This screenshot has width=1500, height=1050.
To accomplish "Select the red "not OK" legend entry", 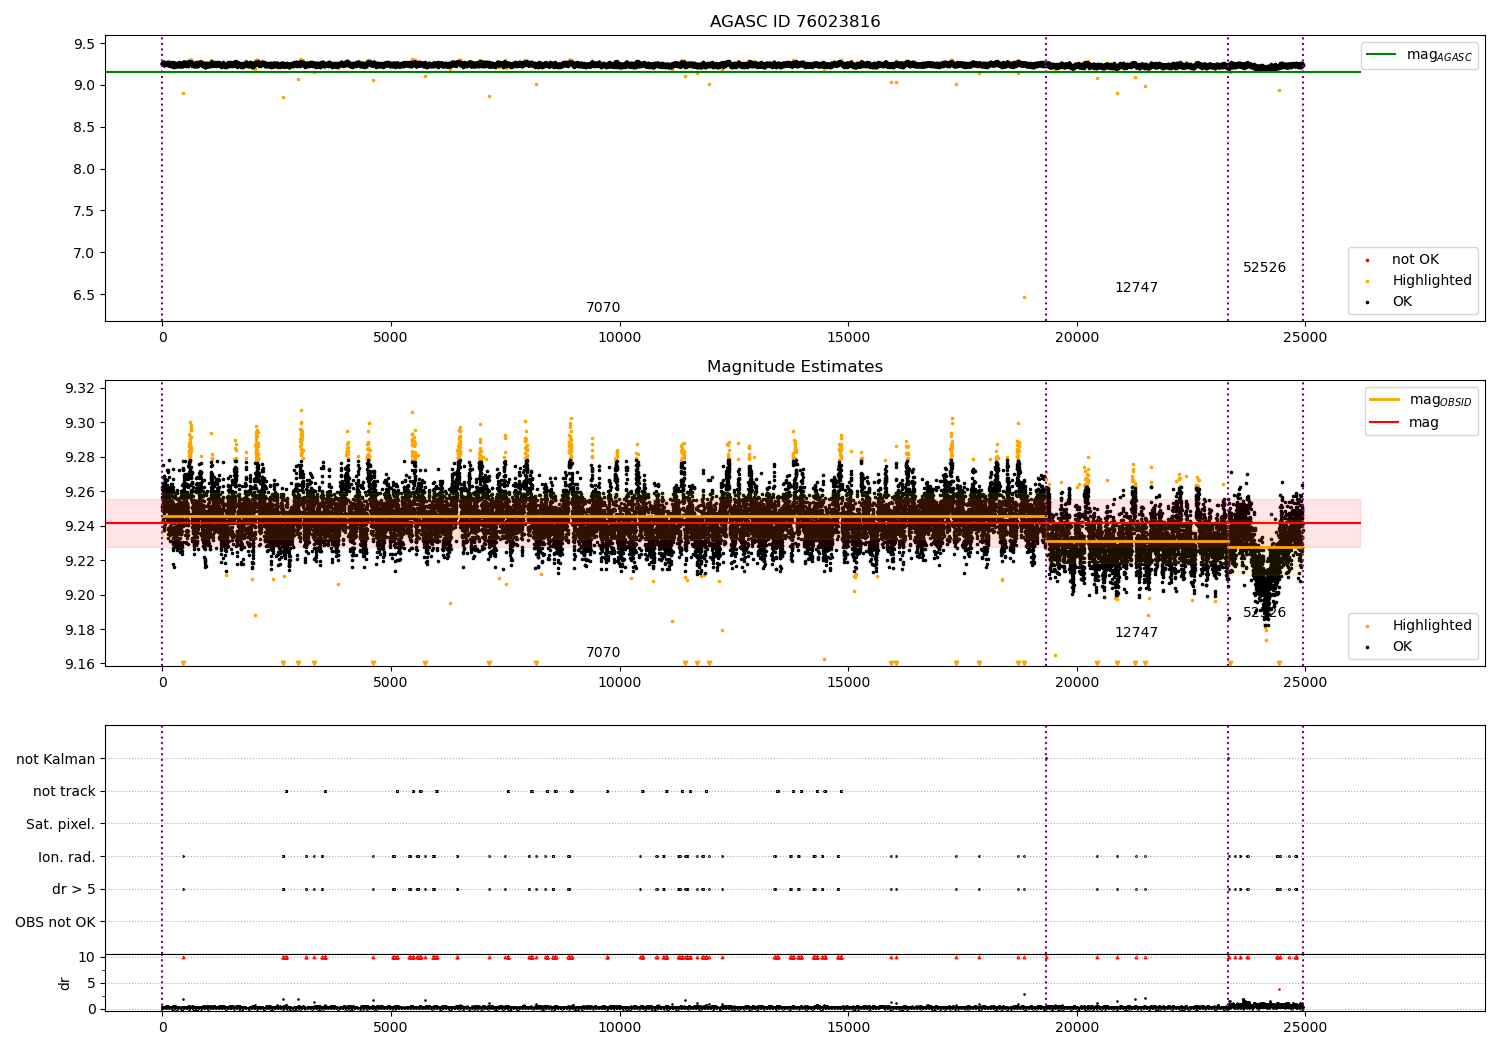I will [x=1403, y=260].
